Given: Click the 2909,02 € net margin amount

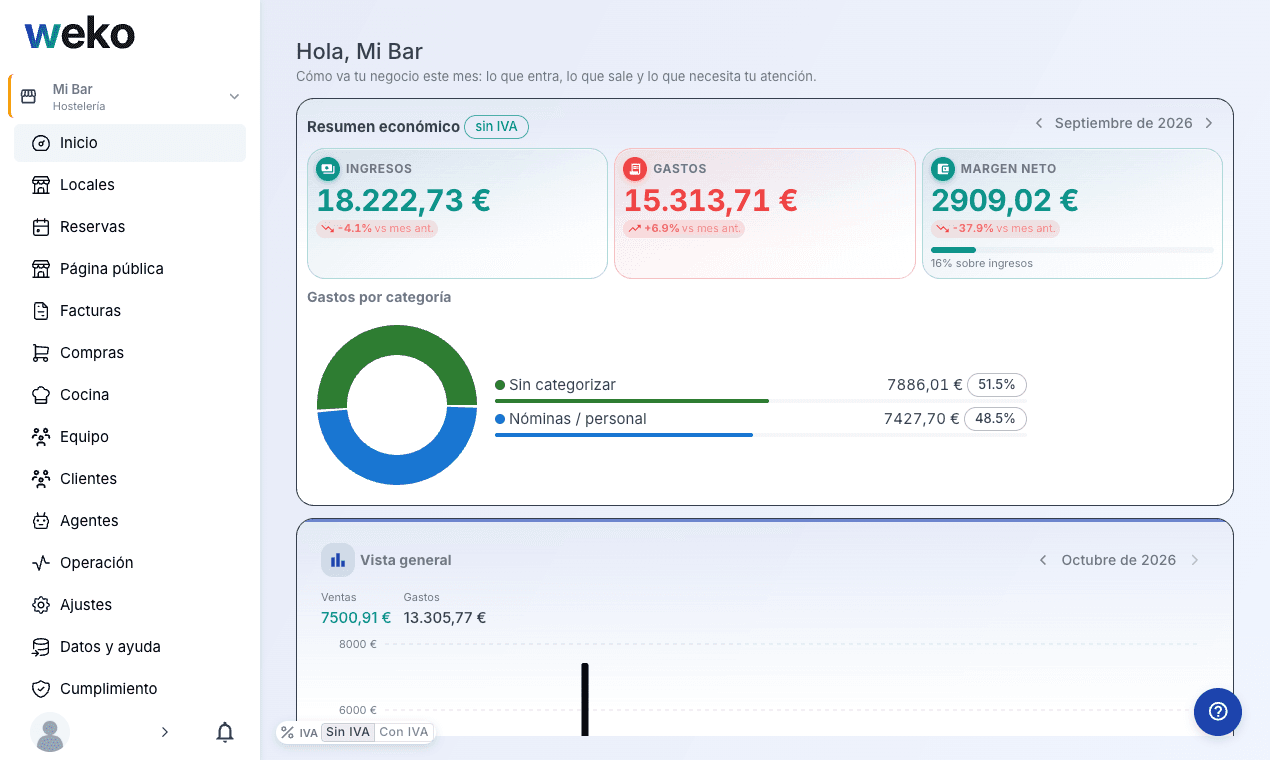Looking at the screenshot, I should pos(1005,200).
